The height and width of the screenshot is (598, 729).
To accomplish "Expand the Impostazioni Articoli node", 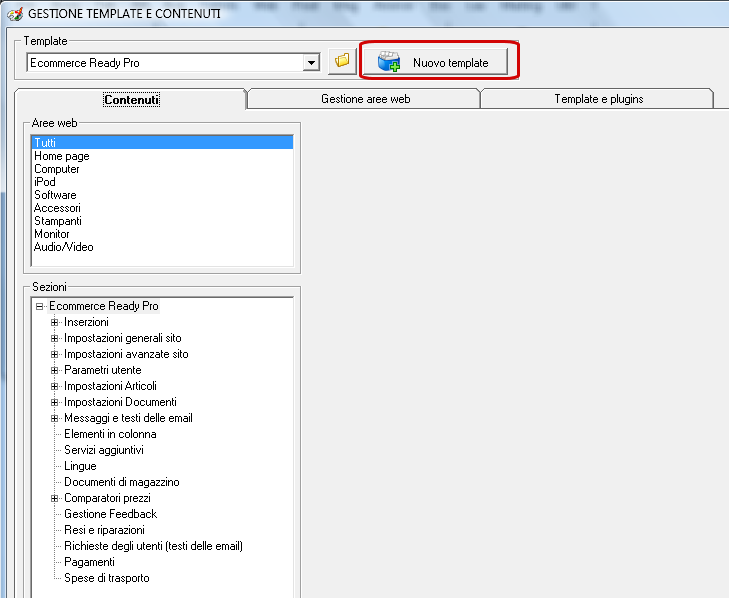I will pos(54,386).
